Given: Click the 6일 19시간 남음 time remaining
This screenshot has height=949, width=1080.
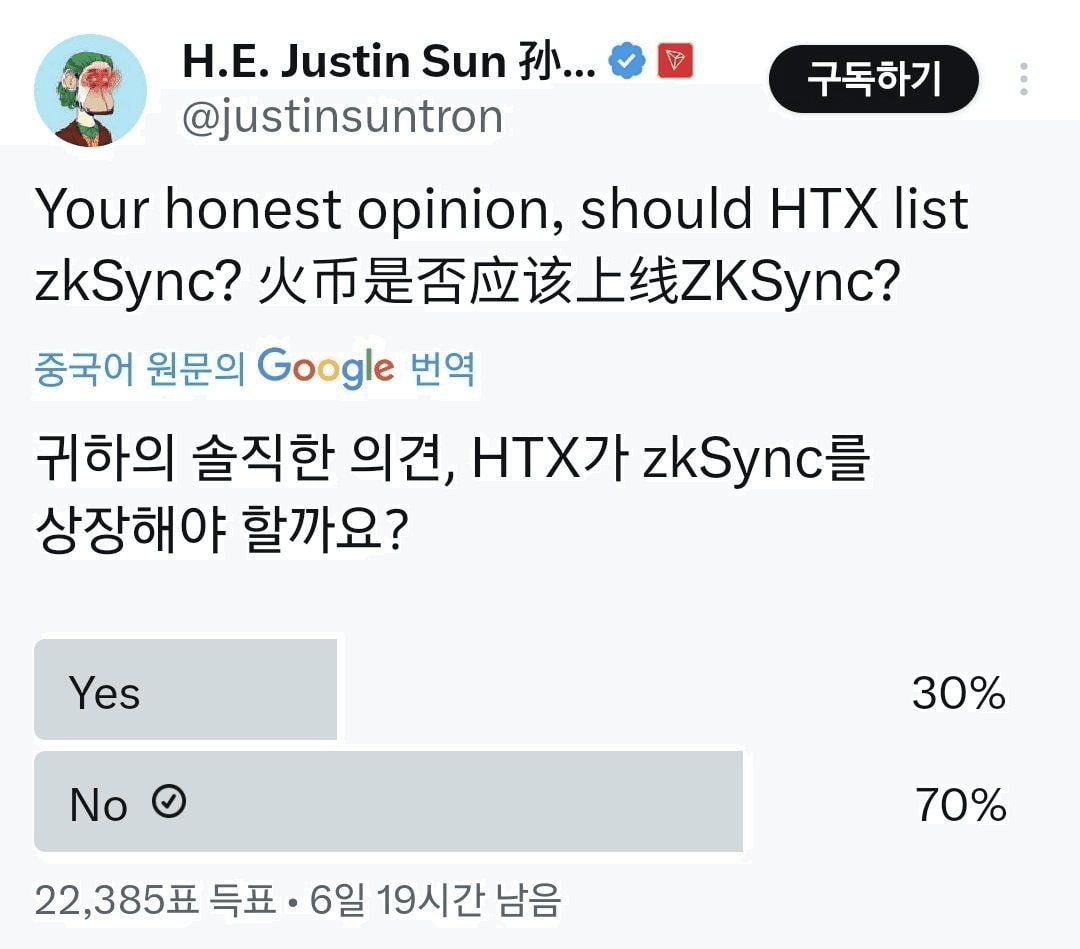Looking at the screenshot, I should pos(435,900).
